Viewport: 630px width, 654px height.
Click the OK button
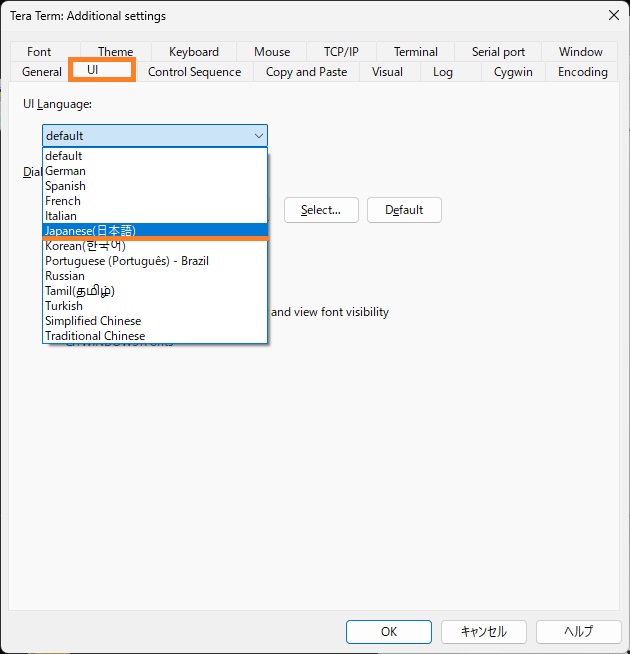(x=388, y=632)
